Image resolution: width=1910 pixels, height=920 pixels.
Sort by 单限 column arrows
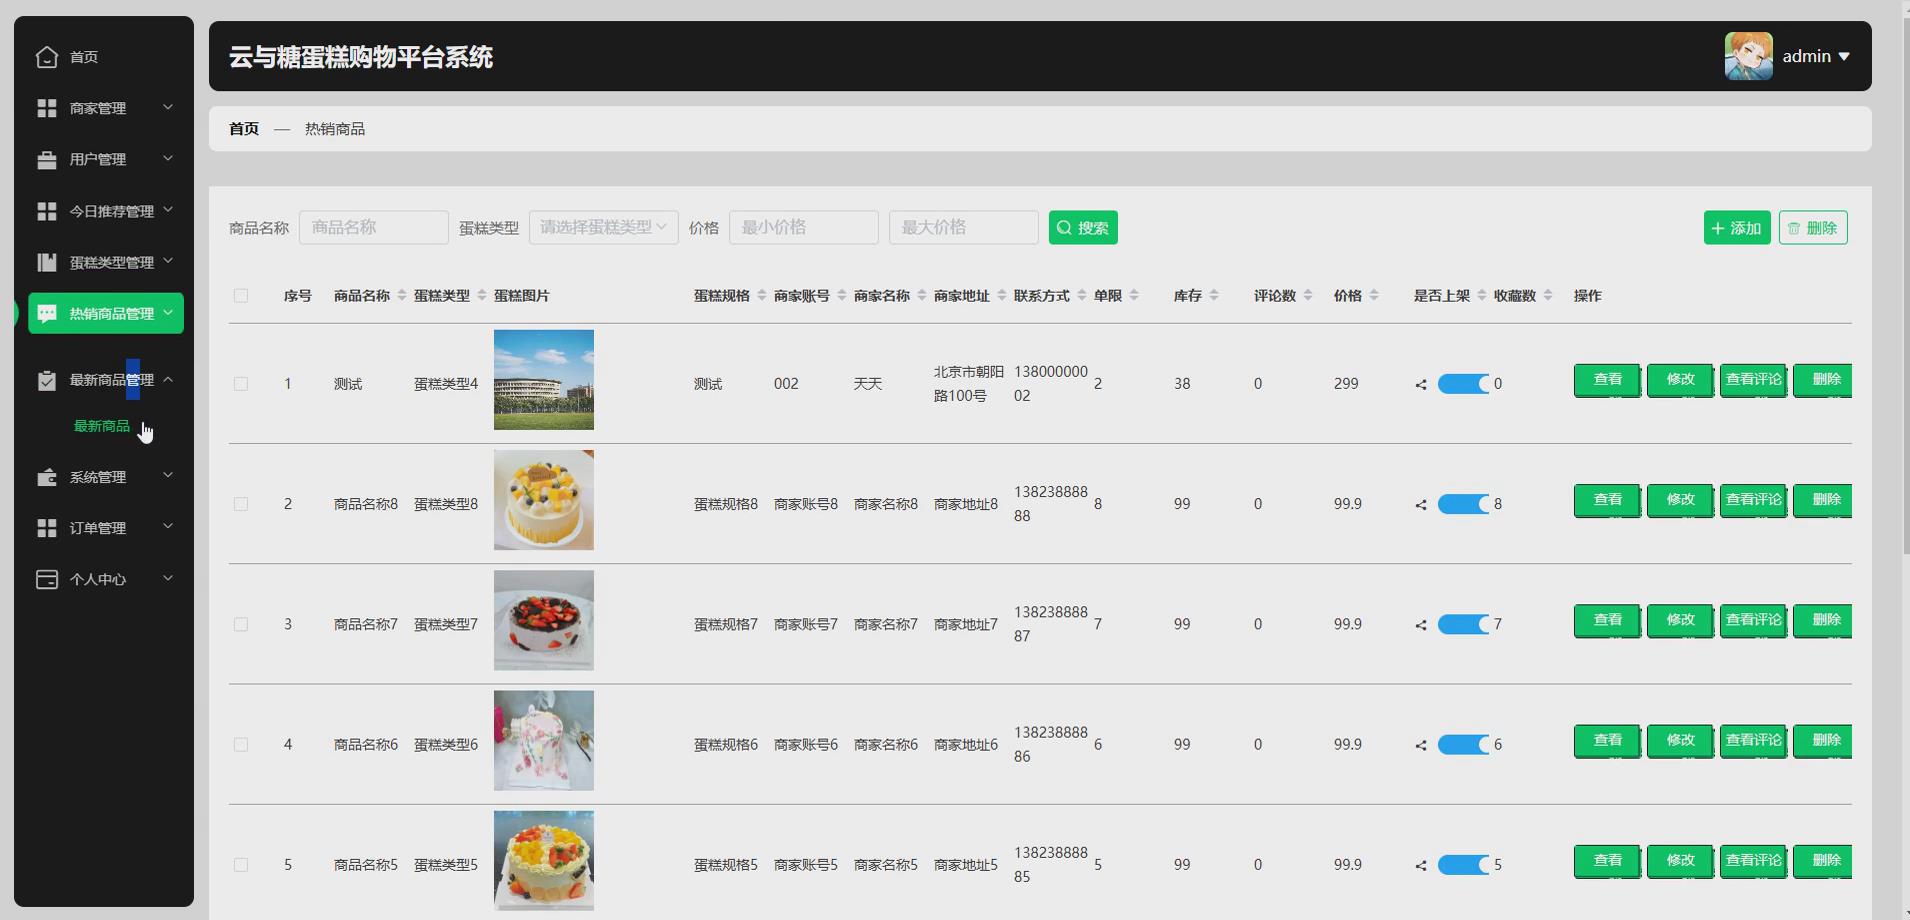tap(1134, 295)
